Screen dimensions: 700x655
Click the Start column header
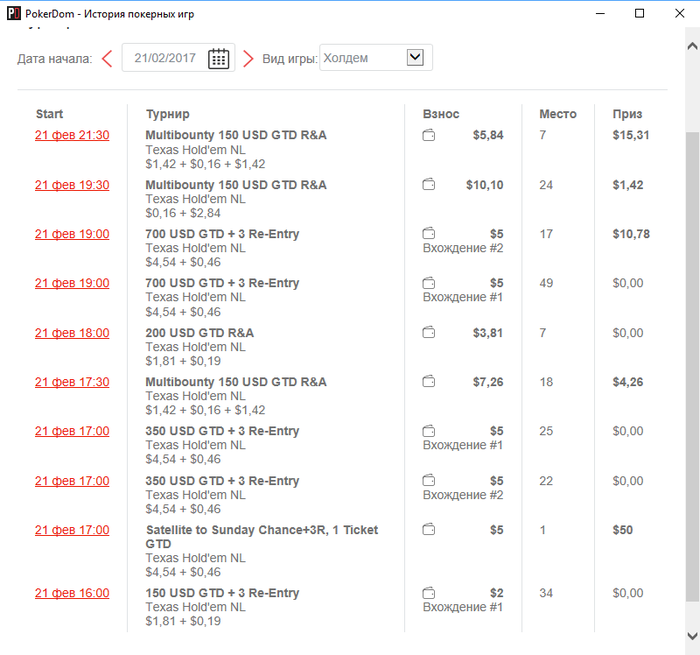49,114
